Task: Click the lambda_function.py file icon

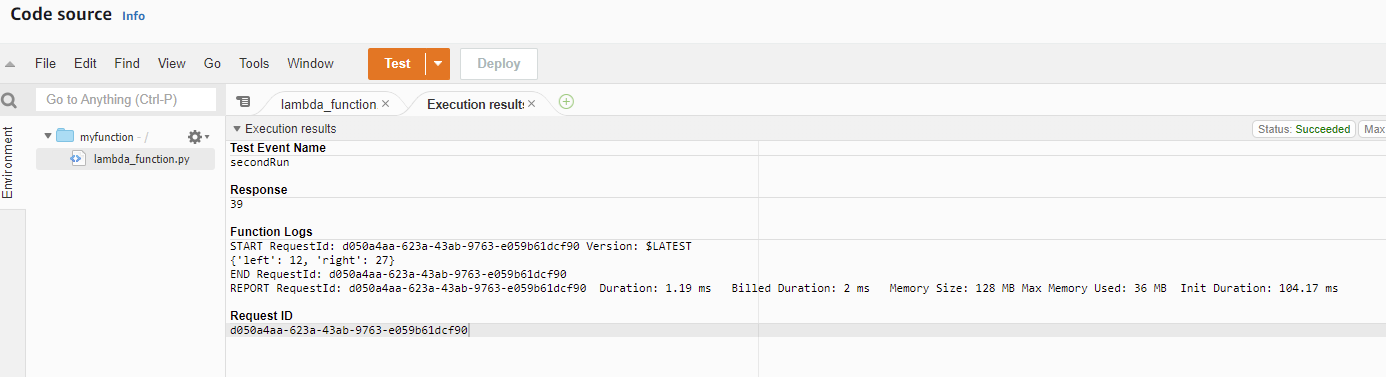Action: click(77, 158)
